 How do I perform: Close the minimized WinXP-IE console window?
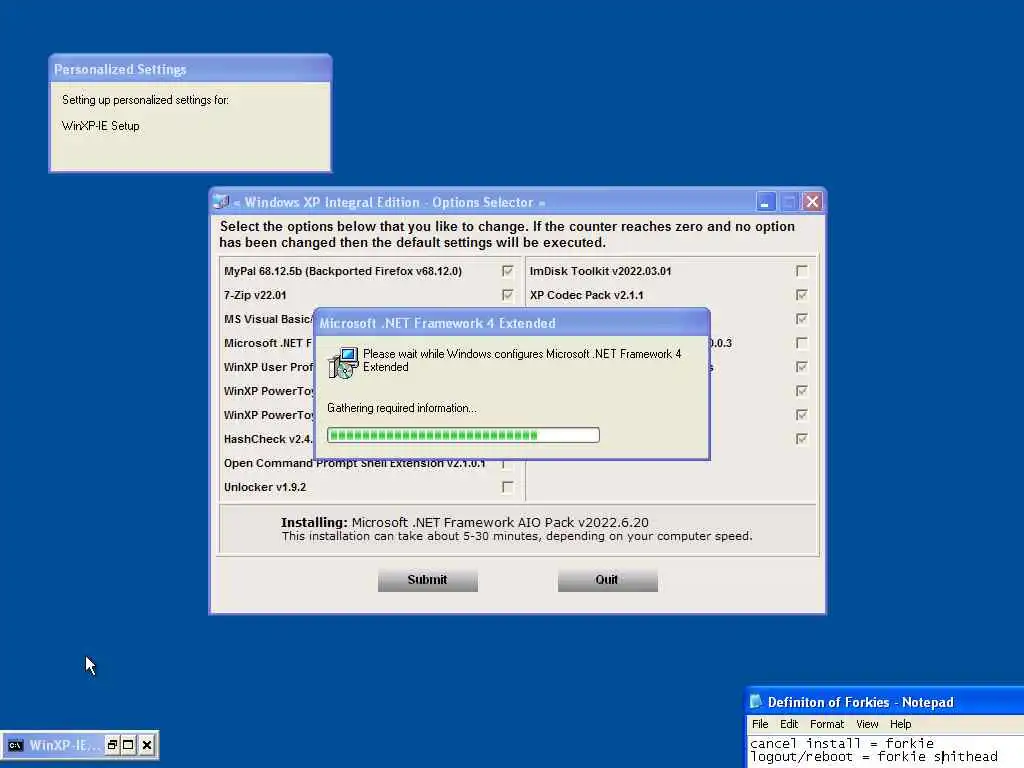pos(147,745)
